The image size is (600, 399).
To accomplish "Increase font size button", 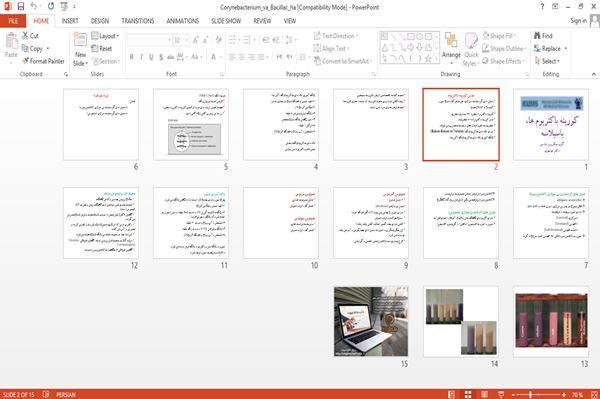I will pos(196,40).
